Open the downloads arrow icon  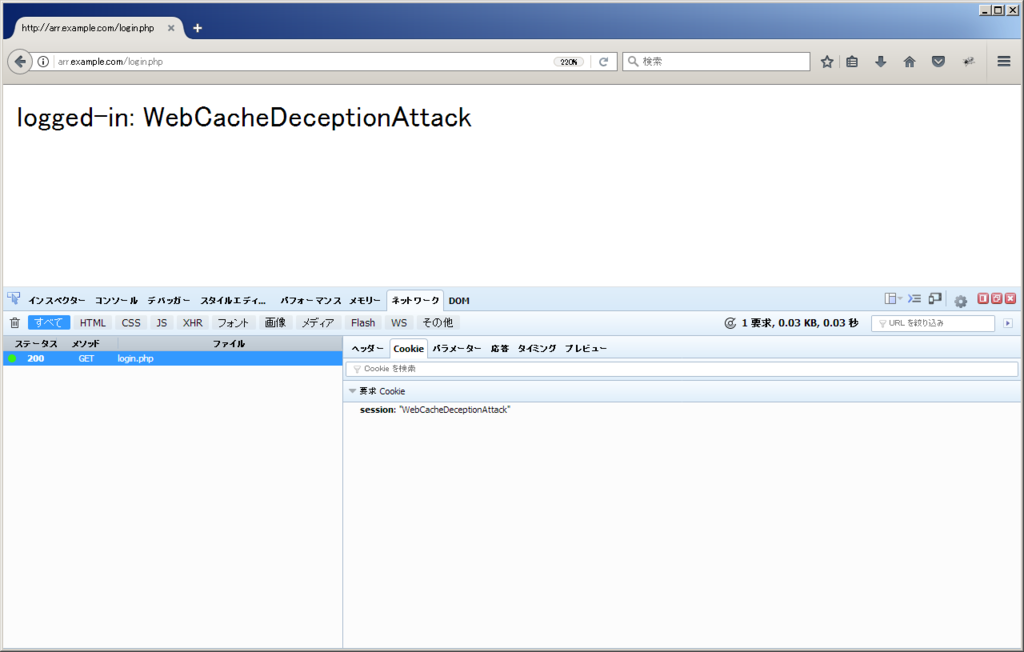coord(881,62)
